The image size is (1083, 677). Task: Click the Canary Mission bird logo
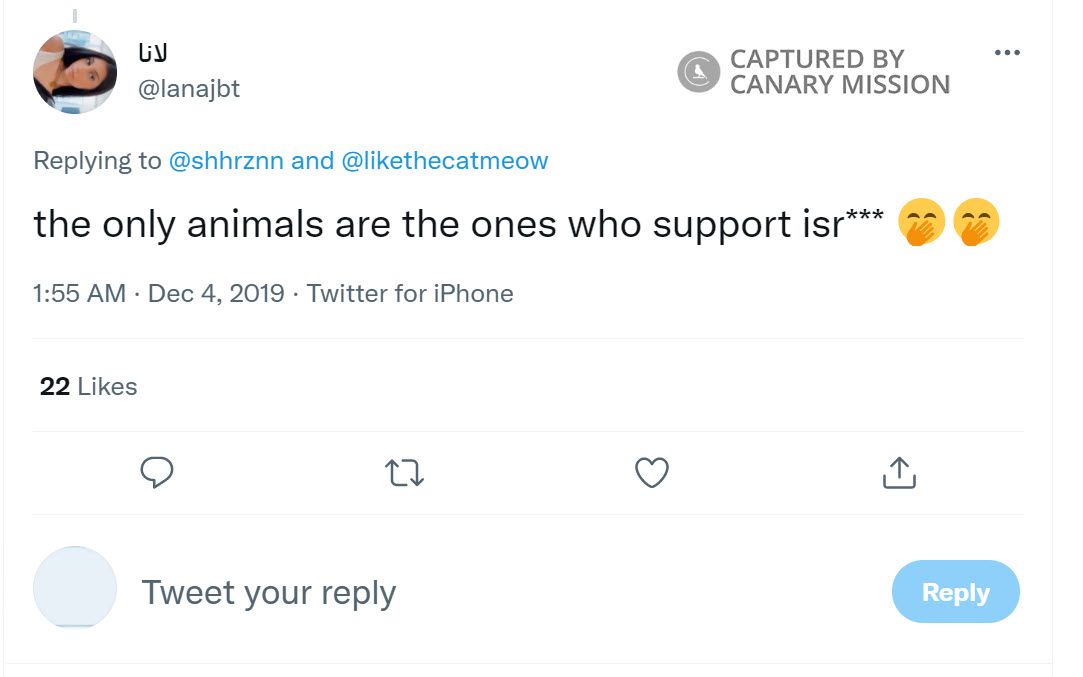click(x=698, y=72)
